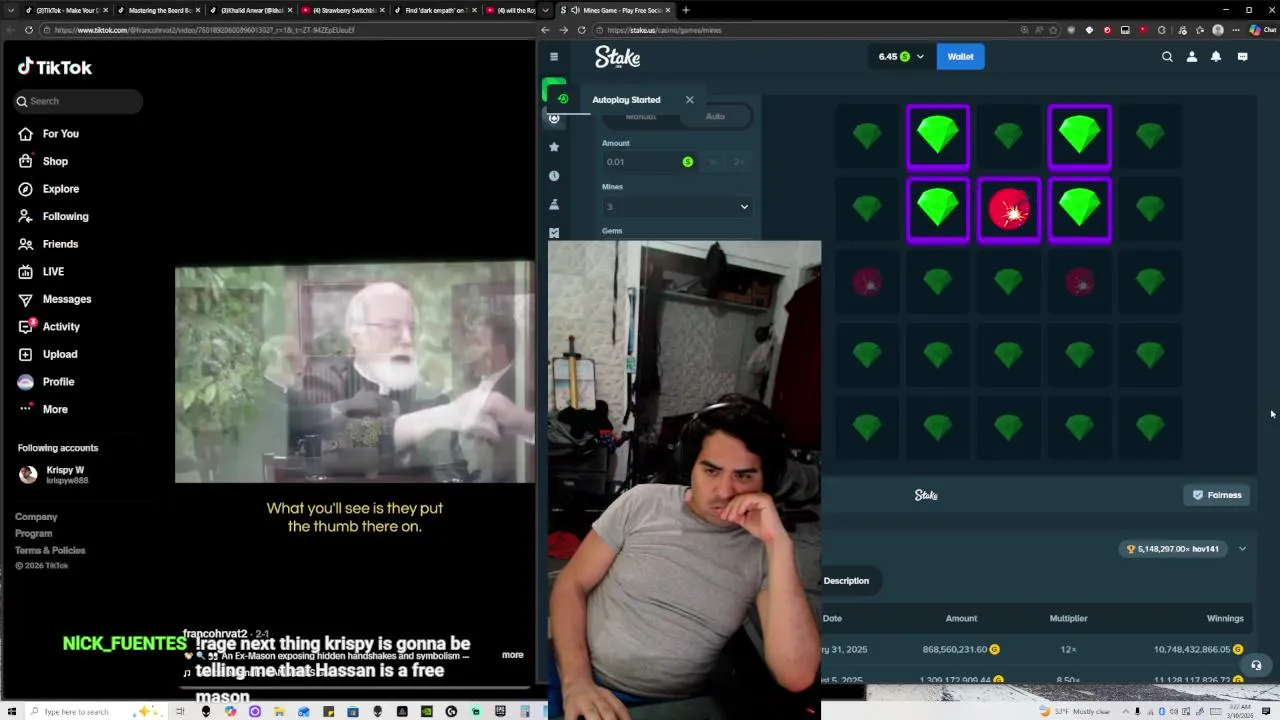Open the Stake live support headset icon
1280x720 pixels.
[1256, 665]
